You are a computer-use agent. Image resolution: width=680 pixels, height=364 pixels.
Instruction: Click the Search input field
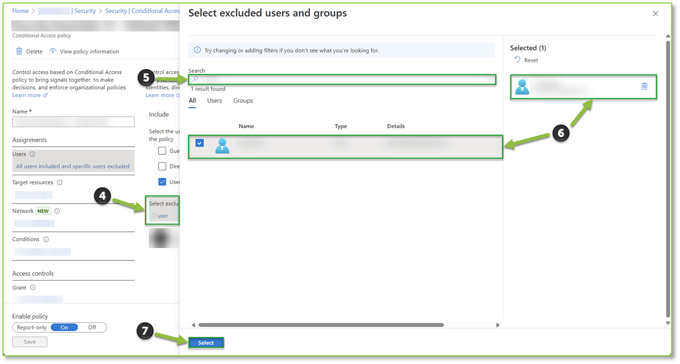point(342,79)
